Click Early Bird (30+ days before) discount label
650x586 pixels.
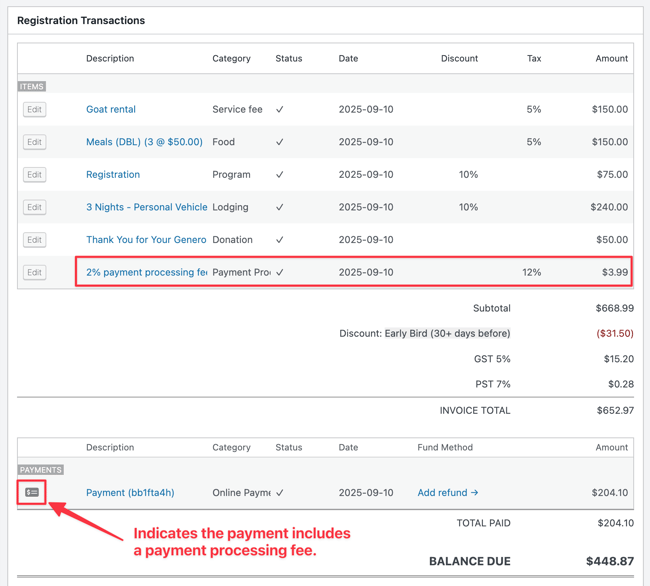coord(447,334)
